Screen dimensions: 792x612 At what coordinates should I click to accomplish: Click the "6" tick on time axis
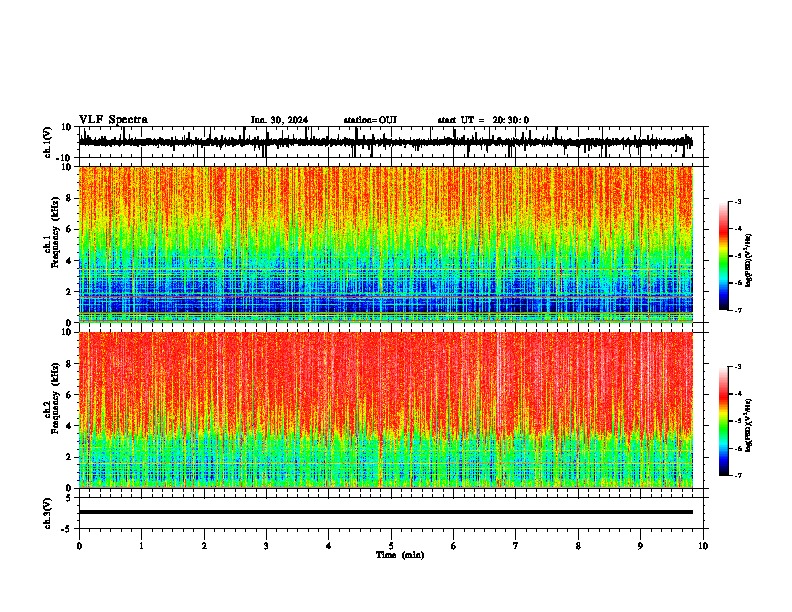click(454, 546)
